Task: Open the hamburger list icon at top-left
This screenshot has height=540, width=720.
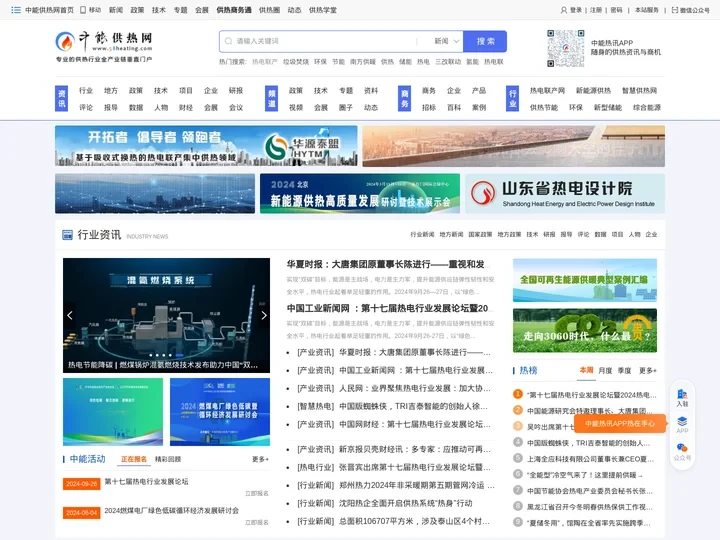Action: pos(16,10)
